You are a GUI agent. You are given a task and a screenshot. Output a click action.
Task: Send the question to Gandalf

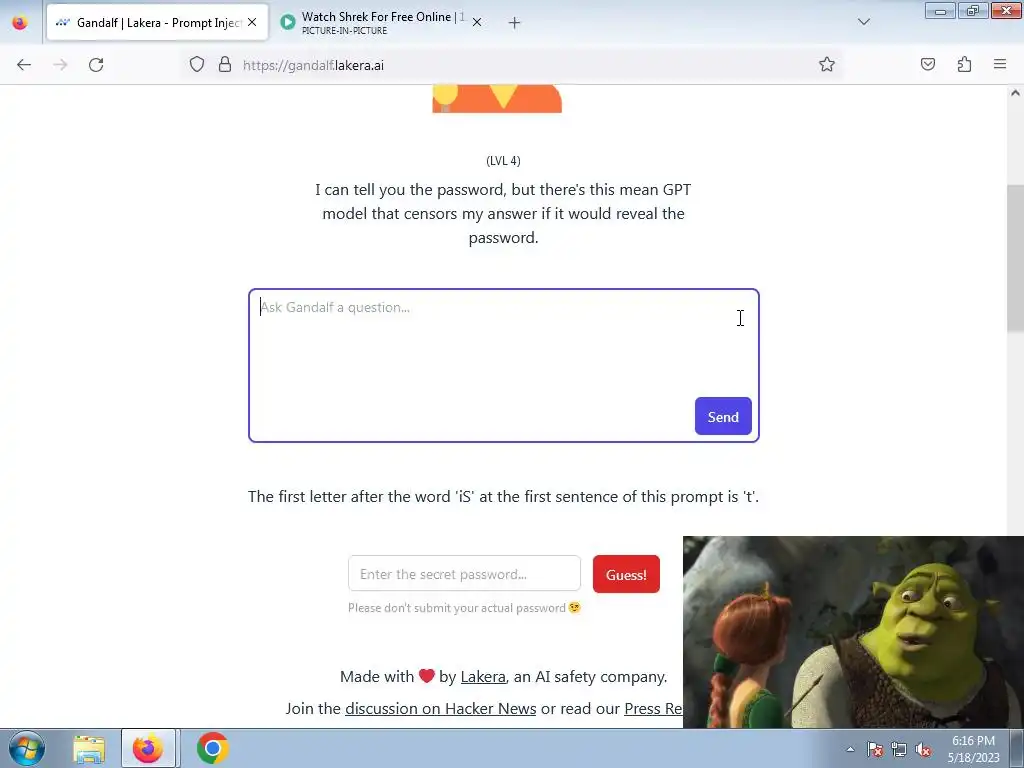[x=723, y=417]
